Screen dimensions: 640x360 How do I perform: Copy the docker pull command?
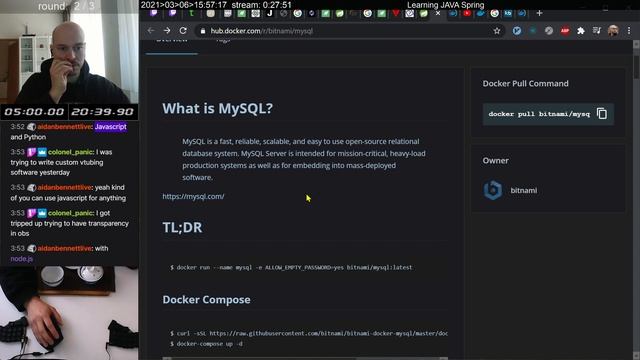pos(602,113)
